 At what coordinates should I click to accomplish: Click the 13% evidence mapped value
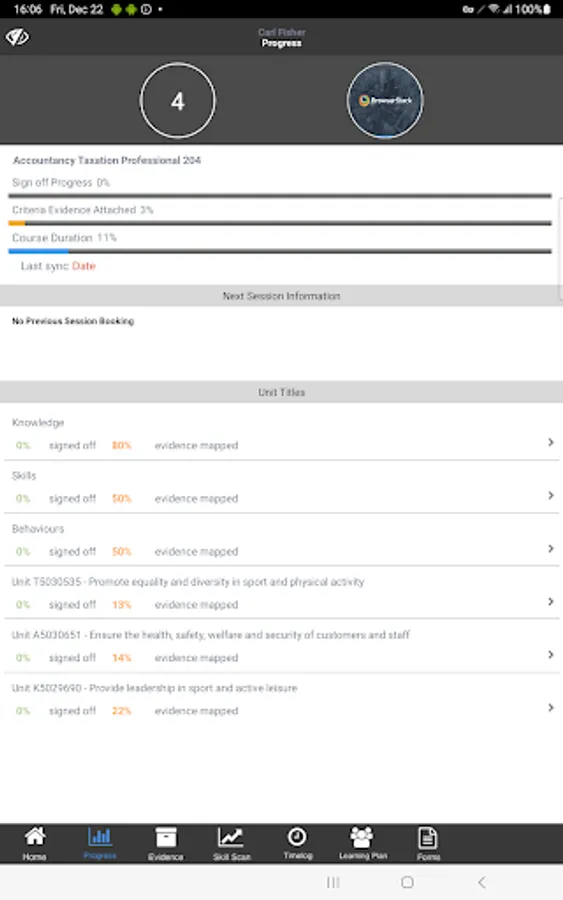click(122, 604)
